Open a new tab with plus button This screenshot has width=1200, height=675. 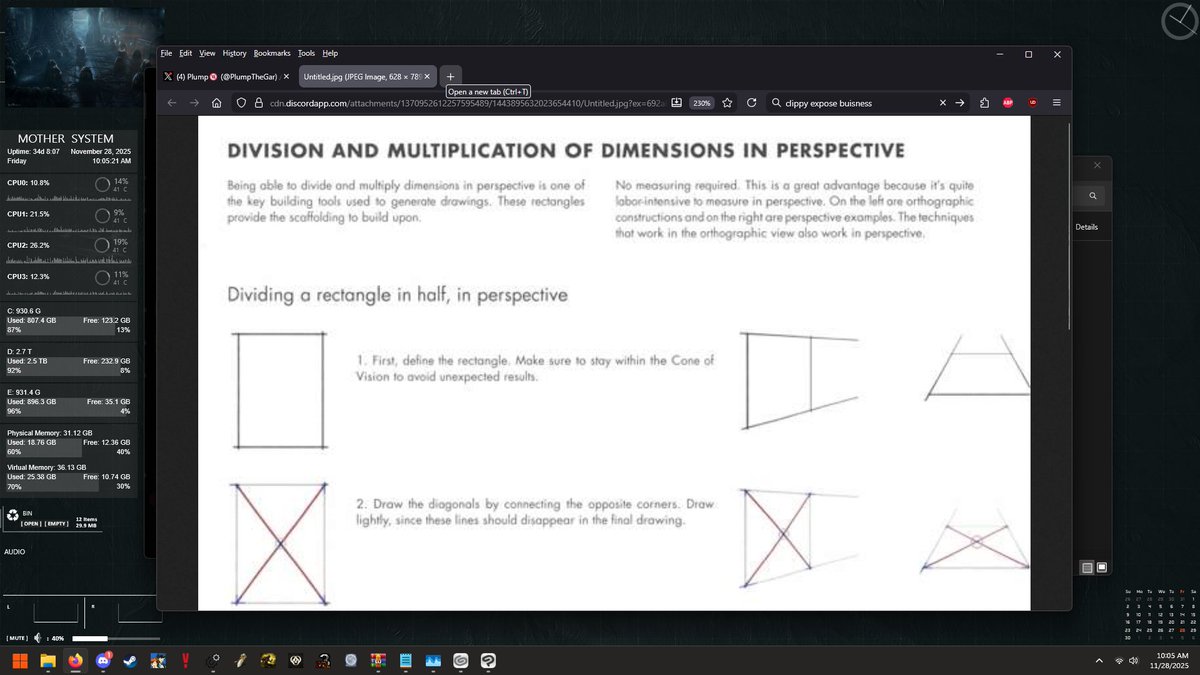tap(450, 76)
